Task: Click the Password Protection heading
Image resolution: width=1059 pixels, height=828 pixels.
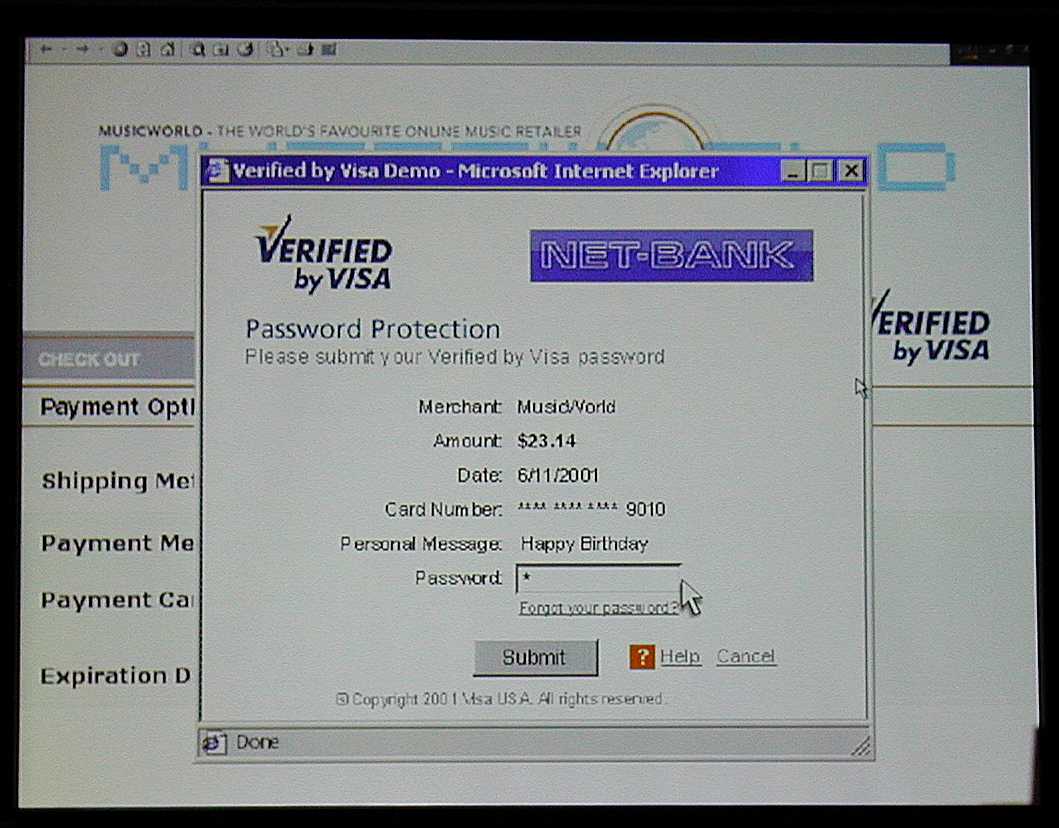Action: coord(373,330)
